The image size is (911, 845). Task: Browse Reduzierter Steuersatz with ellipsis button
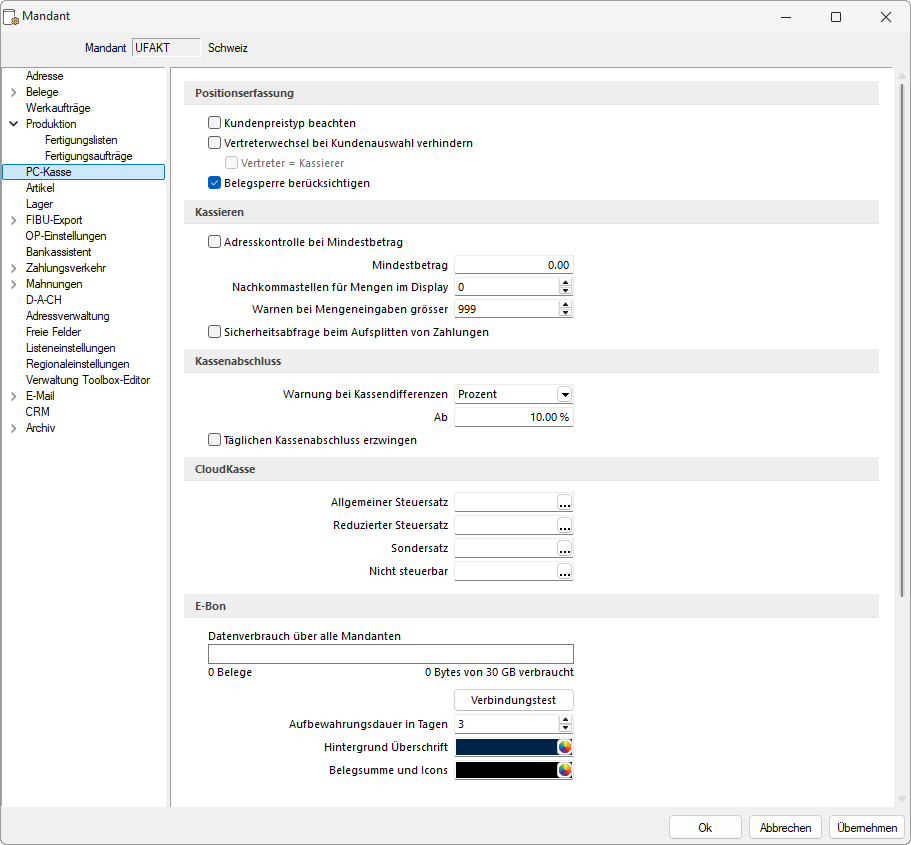click(565, 525)
